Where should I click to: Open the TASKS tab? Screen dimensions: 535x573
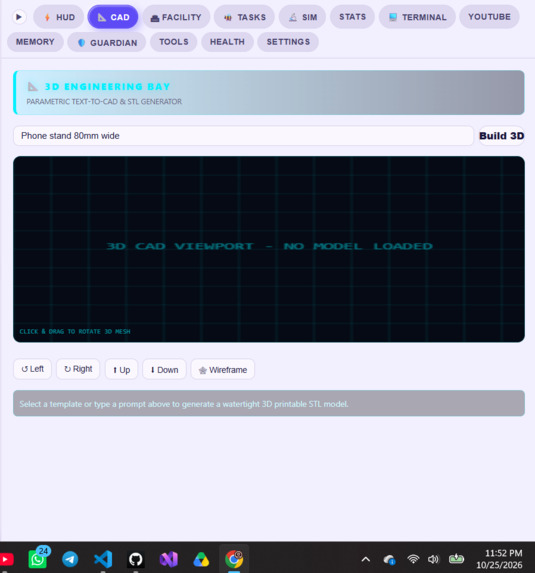[x=244, y=17]
